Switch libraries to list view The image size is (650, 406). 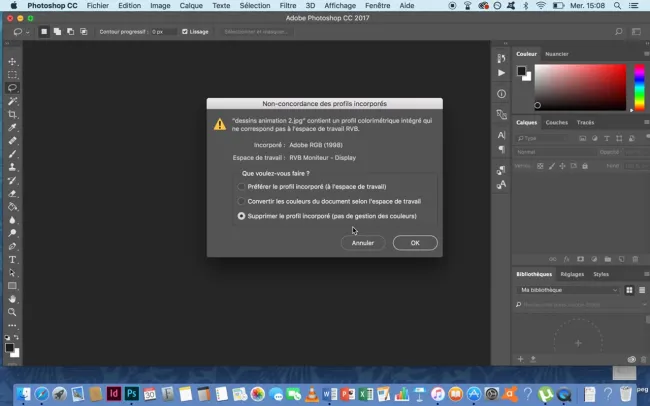642,290
